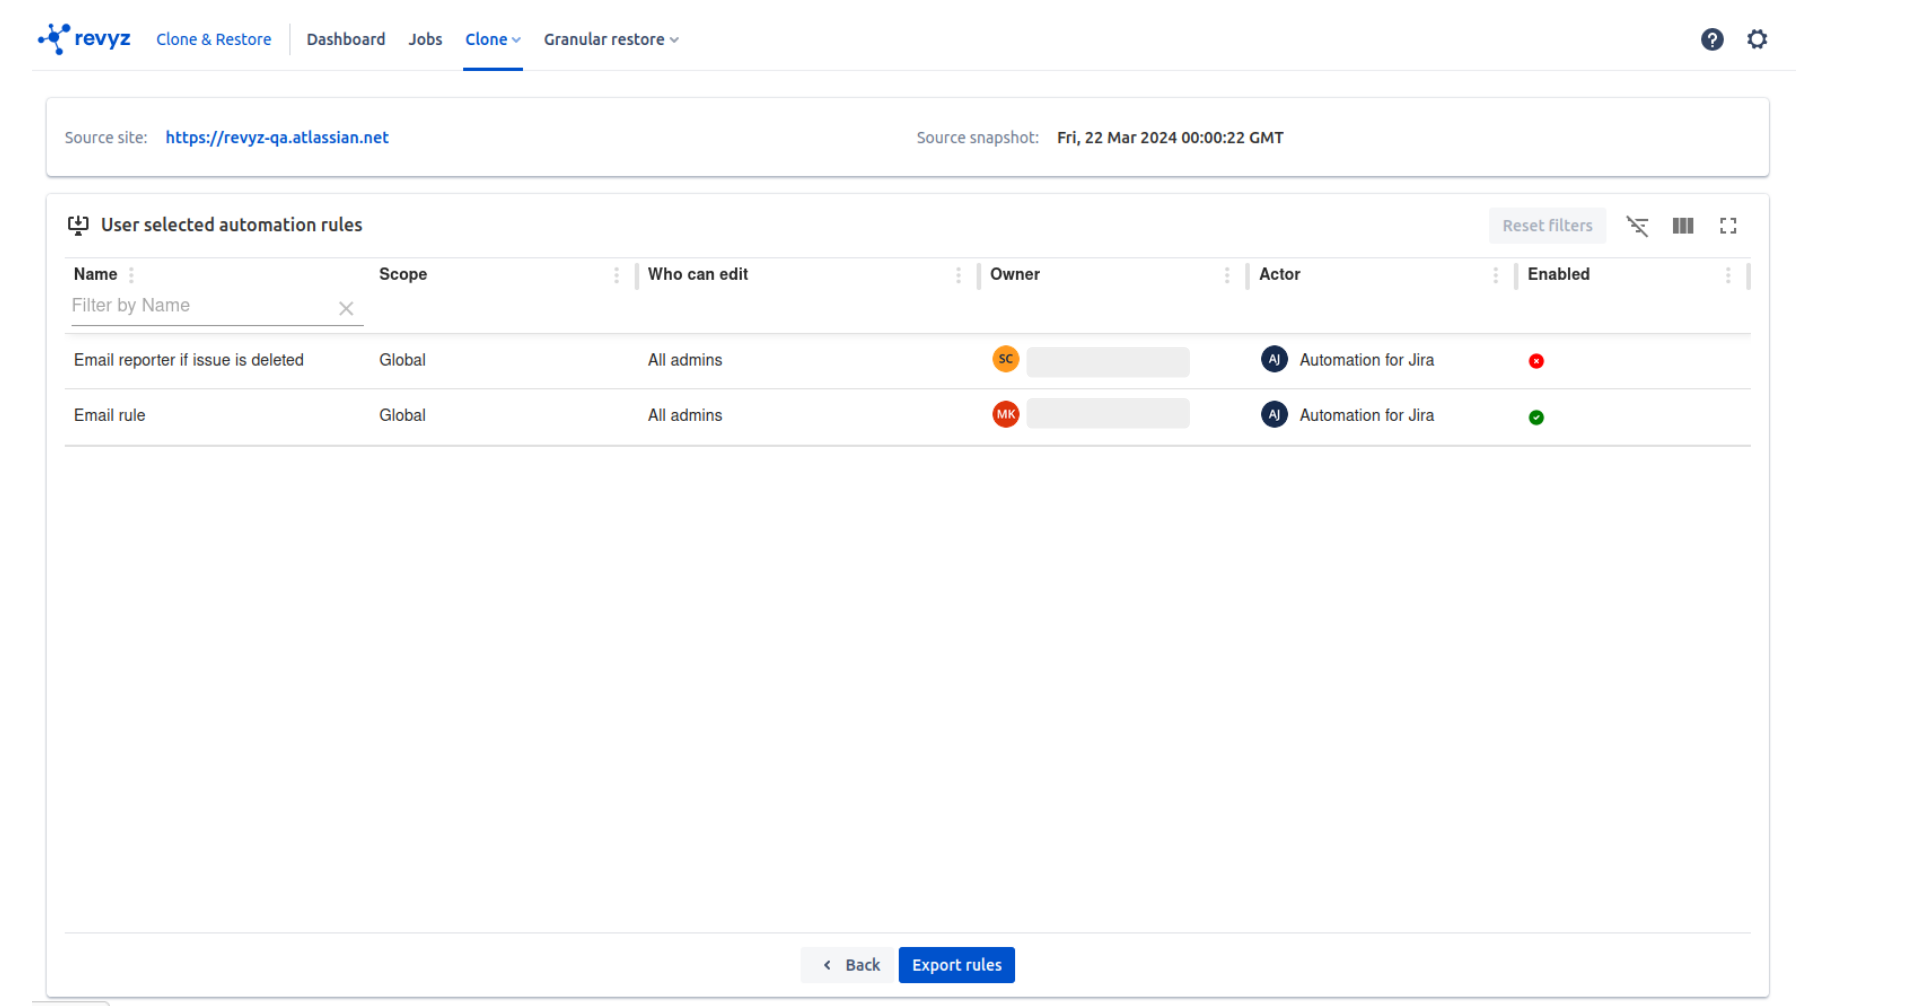Expand the Granular restore menu

(611, 39)
